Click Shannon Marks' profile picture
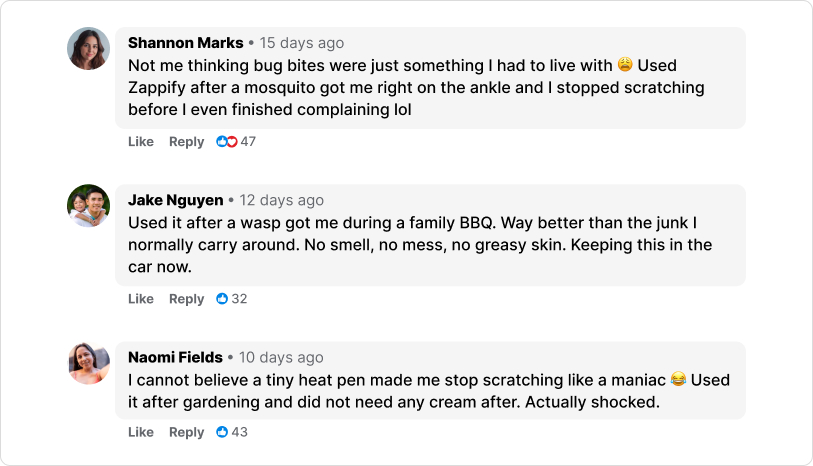This screenshot has width=813, height=466. pos(89,49)
